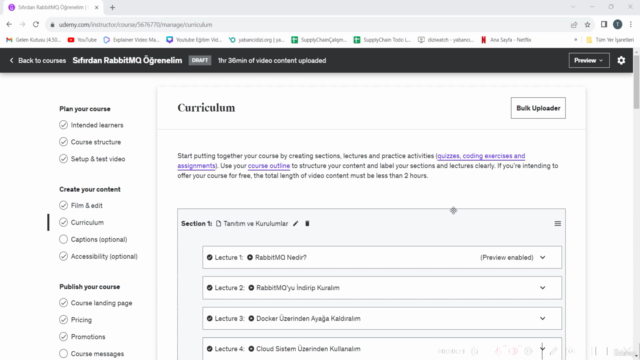Click Lecture 4 Cloud Sistem Üzerinden Kullanalım title
The height and width of the screenshot is (360, 640).
[x=308, y=349]
